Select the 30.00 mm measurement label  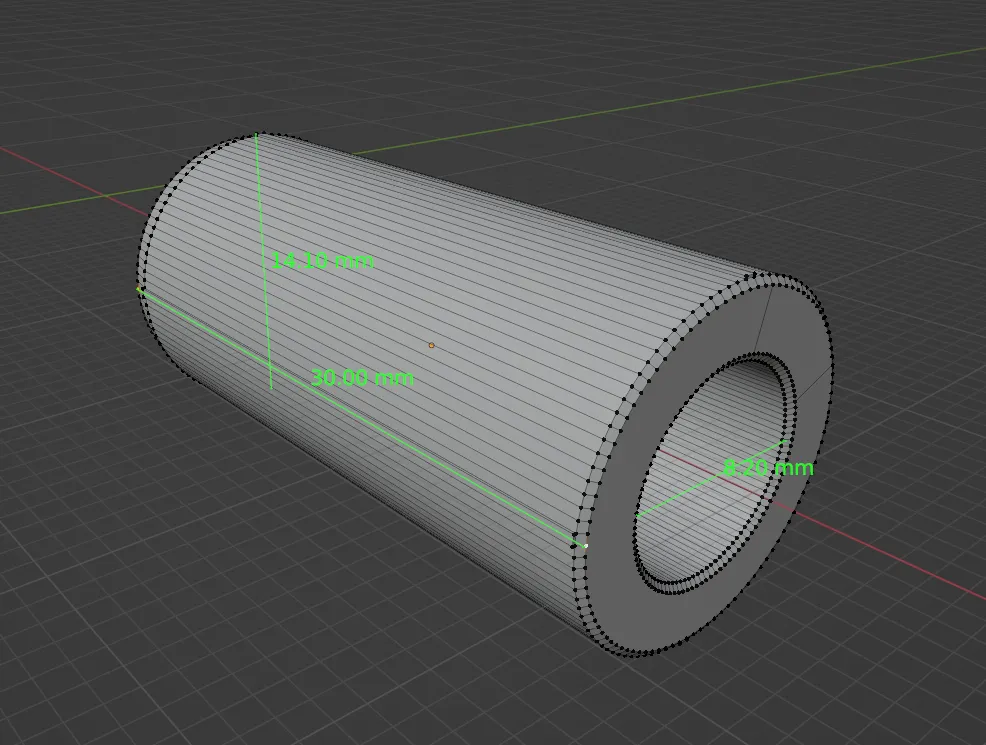click(363, 378)
